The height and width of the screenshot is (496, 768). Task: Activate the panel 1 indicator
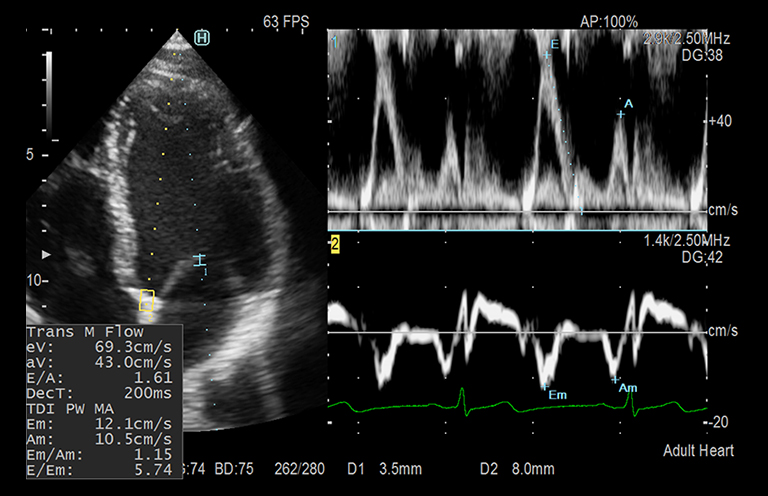[x=335, y=41]
